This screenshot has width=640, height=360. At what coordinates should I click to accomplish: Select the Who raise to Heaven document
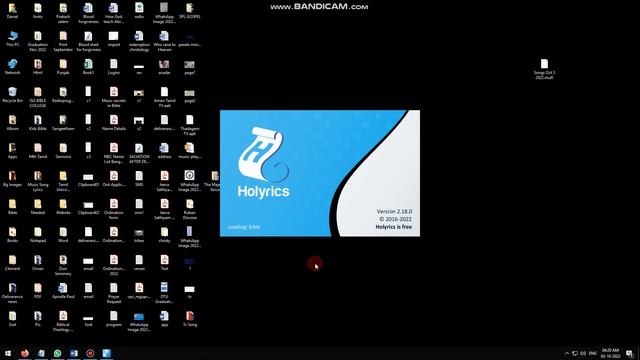point(164,42)
